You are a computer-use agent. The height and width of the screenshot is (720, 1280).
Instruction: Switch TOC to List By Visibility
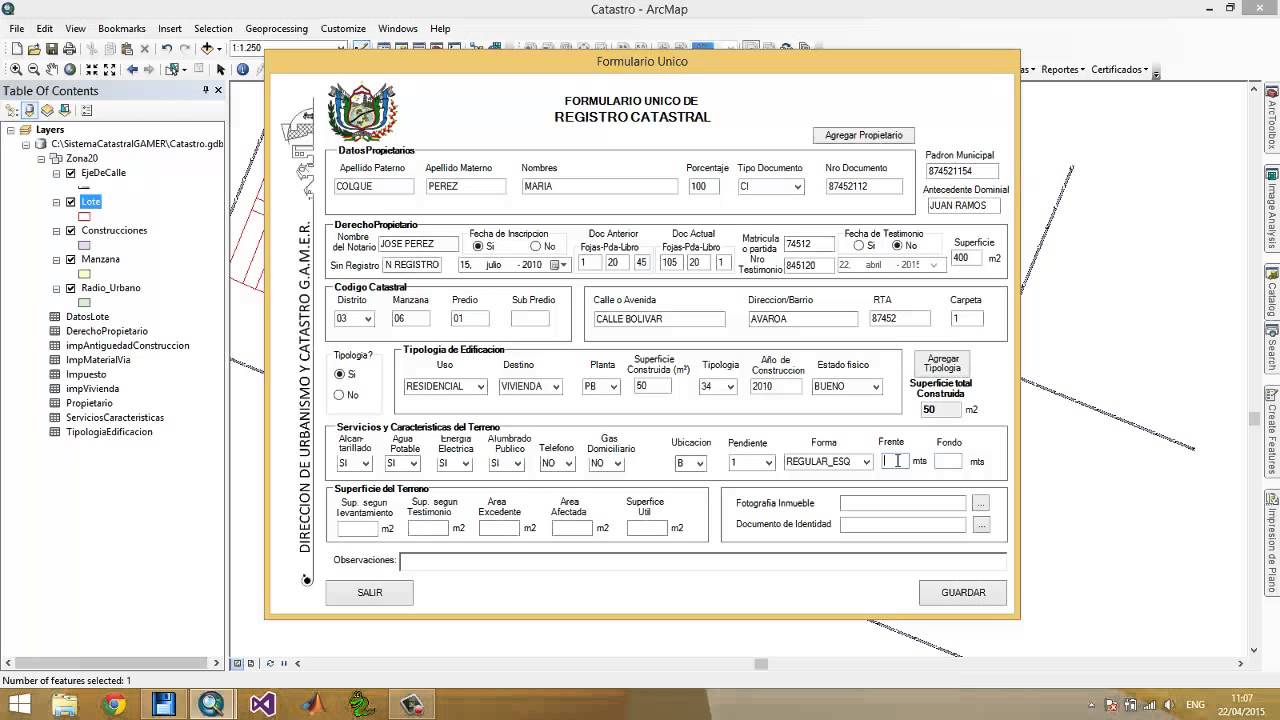click(x=46, y=110)
